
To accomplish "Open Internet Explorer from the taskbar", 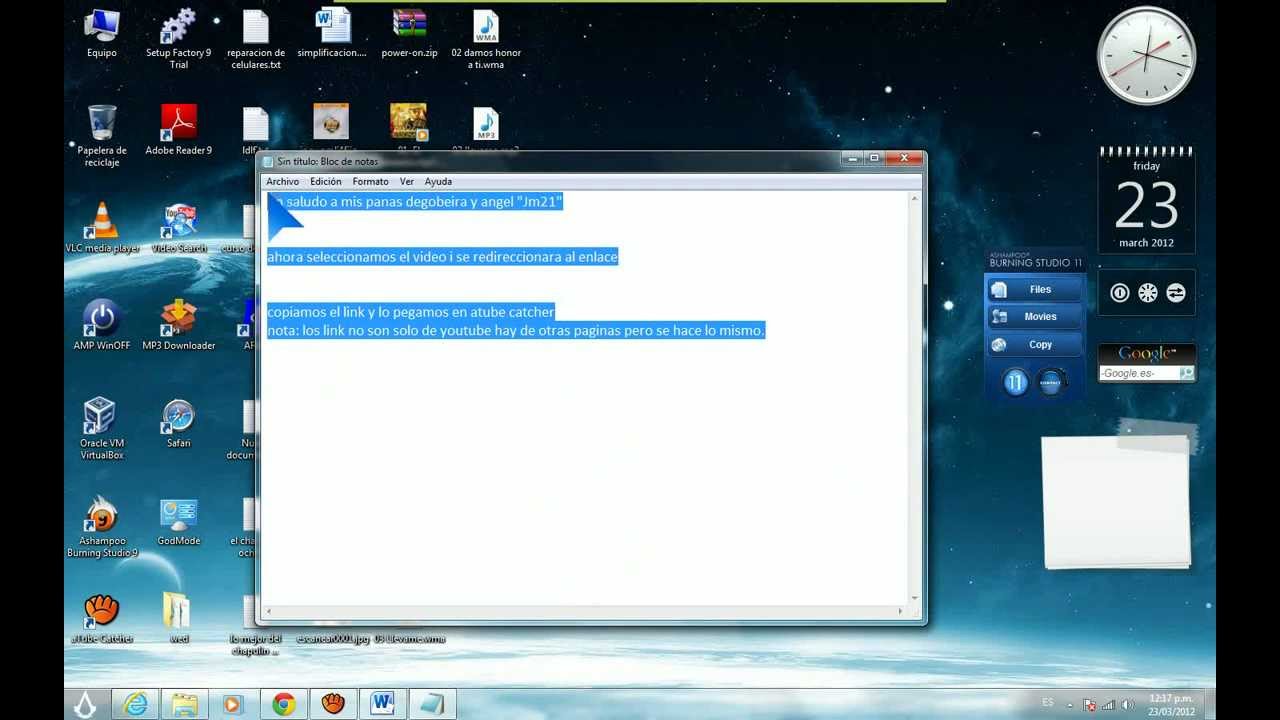I will 135,704.
